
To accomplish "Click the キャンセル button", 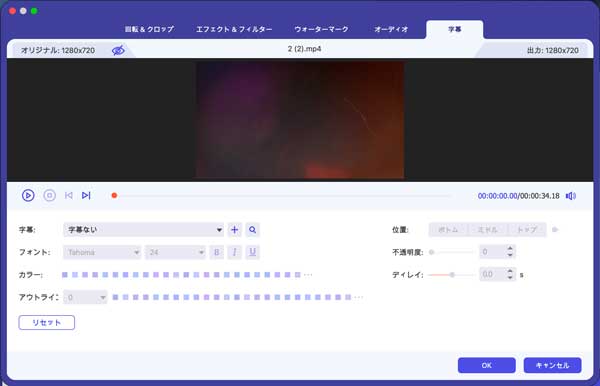I will coord(553,365).
